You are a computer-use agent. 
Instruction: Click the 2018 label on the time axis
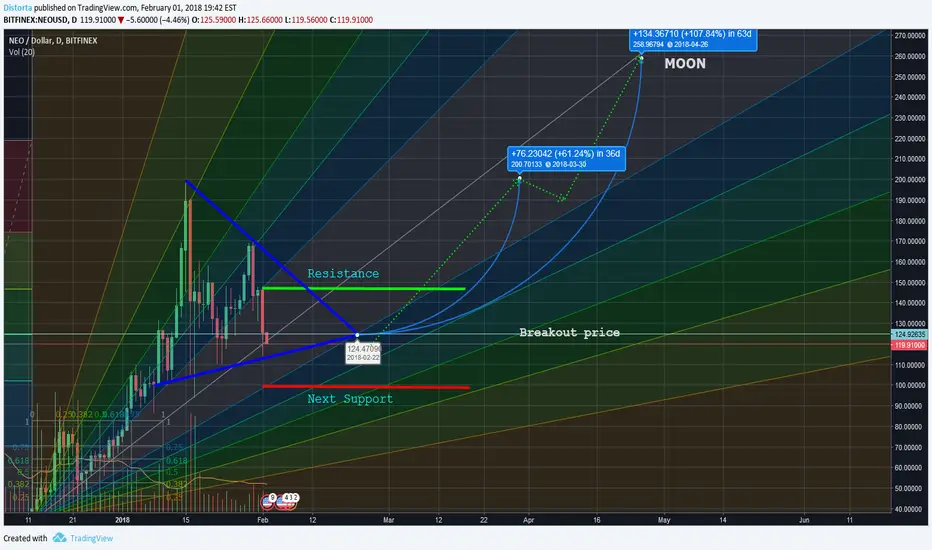click(x=122, y=520)
